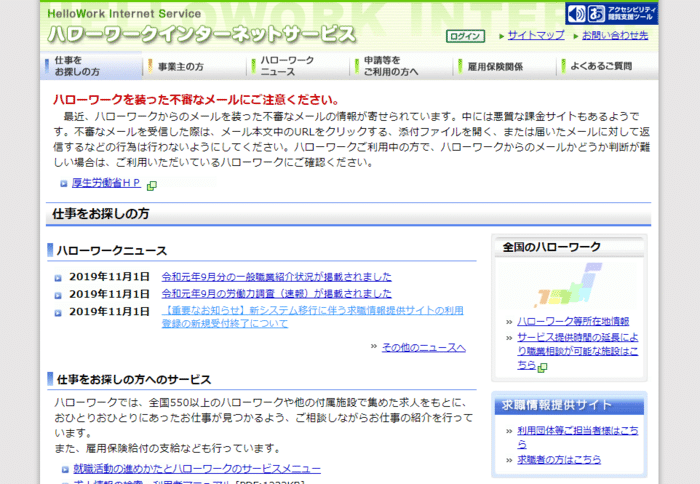Image resolution: width=700 pixels, height=484 pixels.
Task: Go to the 雇用保険関係 tab
Action: (495, 67)
